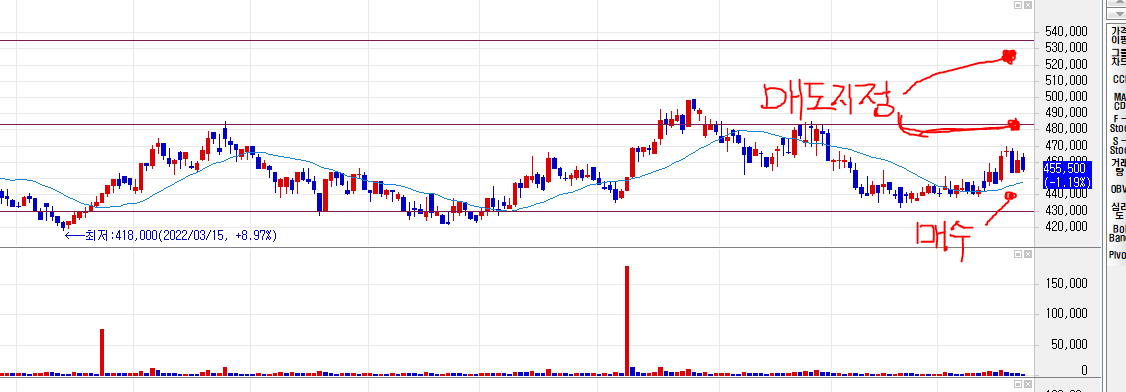Select the MACD indicator in side list
1126x392 pixels.
pyautogui.click(x=1119, y=101)
